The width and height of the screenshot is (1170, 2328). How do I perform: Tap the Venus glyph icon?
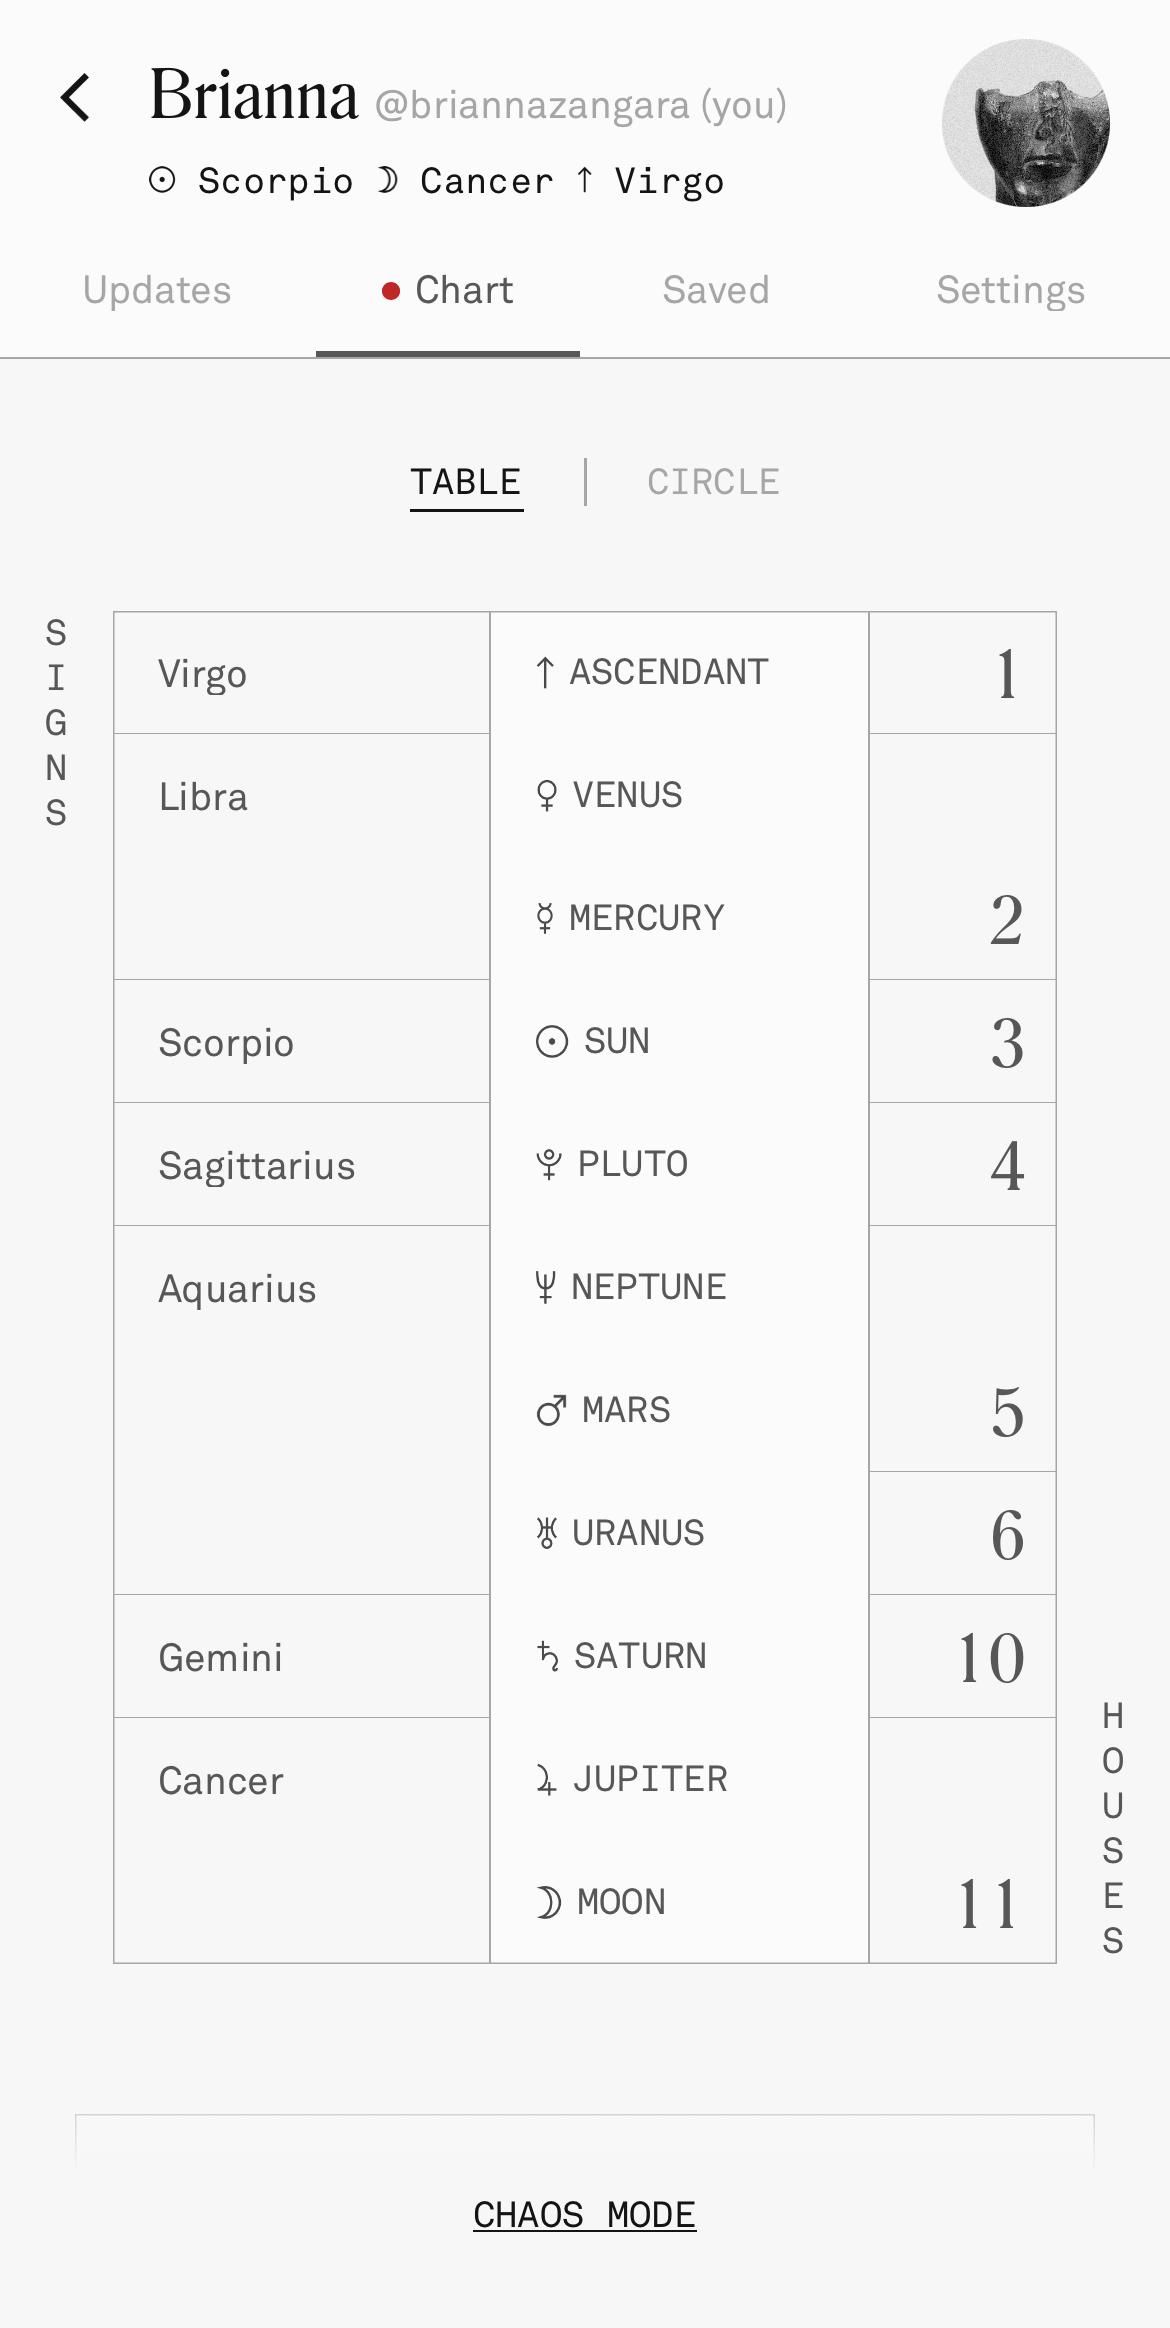tap(546, 796)
